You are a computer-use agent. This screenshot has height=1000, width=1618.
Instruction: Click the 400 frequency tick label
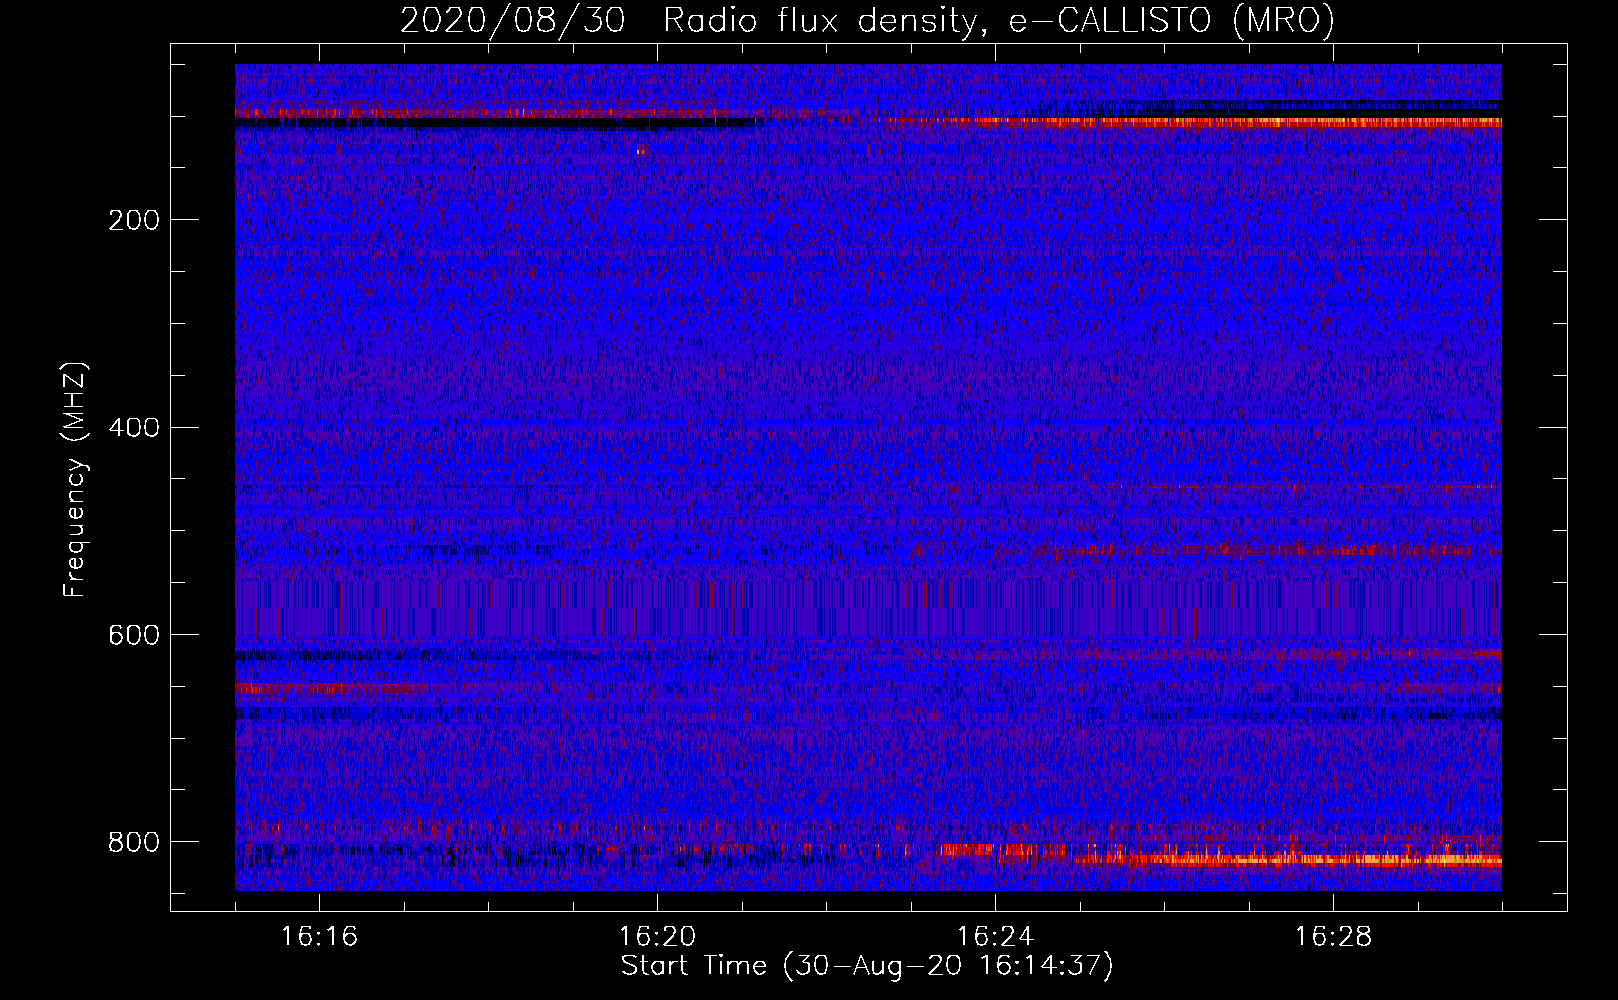(133, 428)
